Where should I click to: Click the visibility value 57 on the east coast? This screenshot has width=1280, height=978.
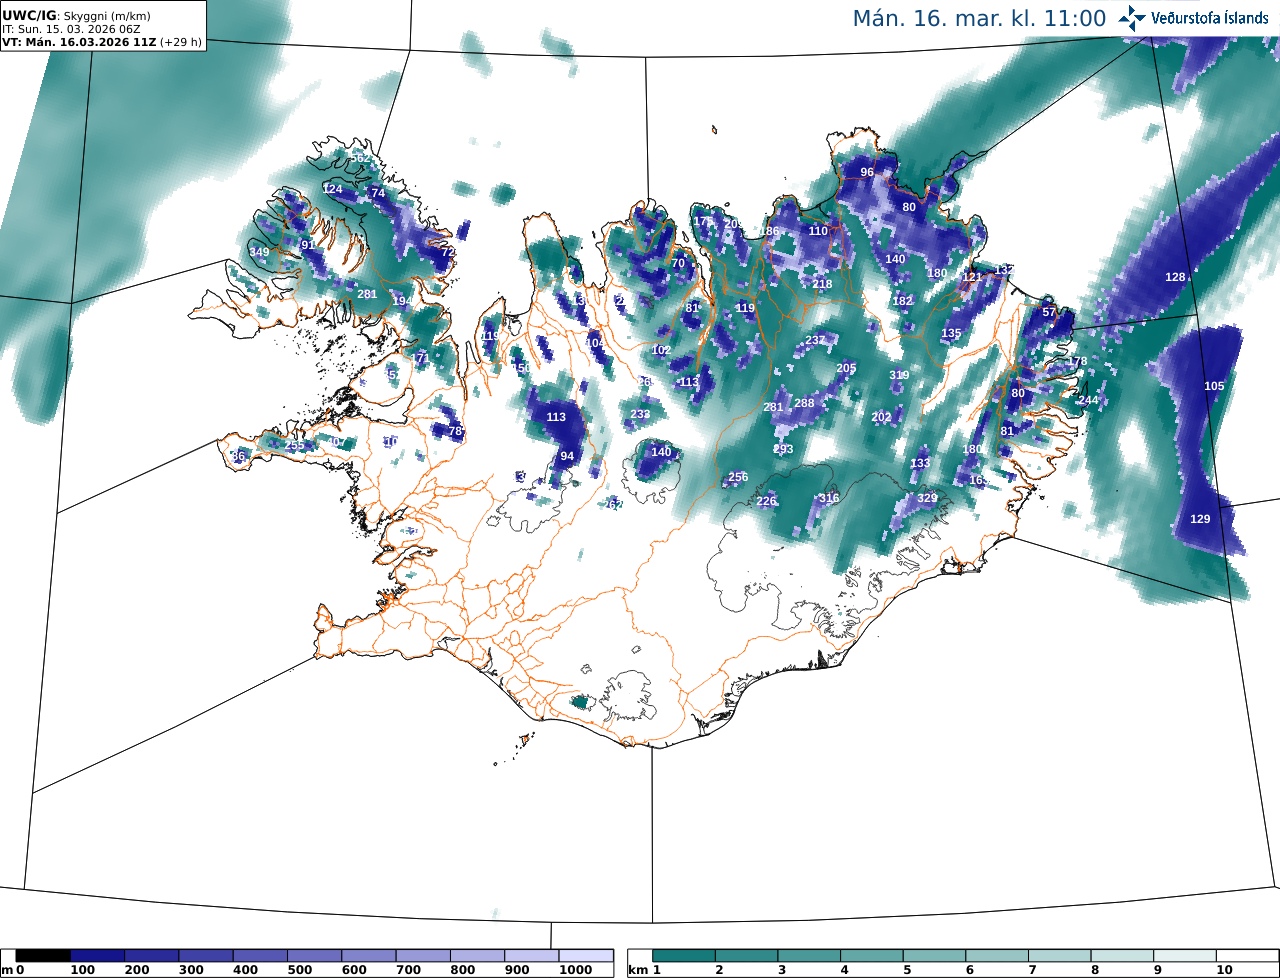tap(1049, 312)
